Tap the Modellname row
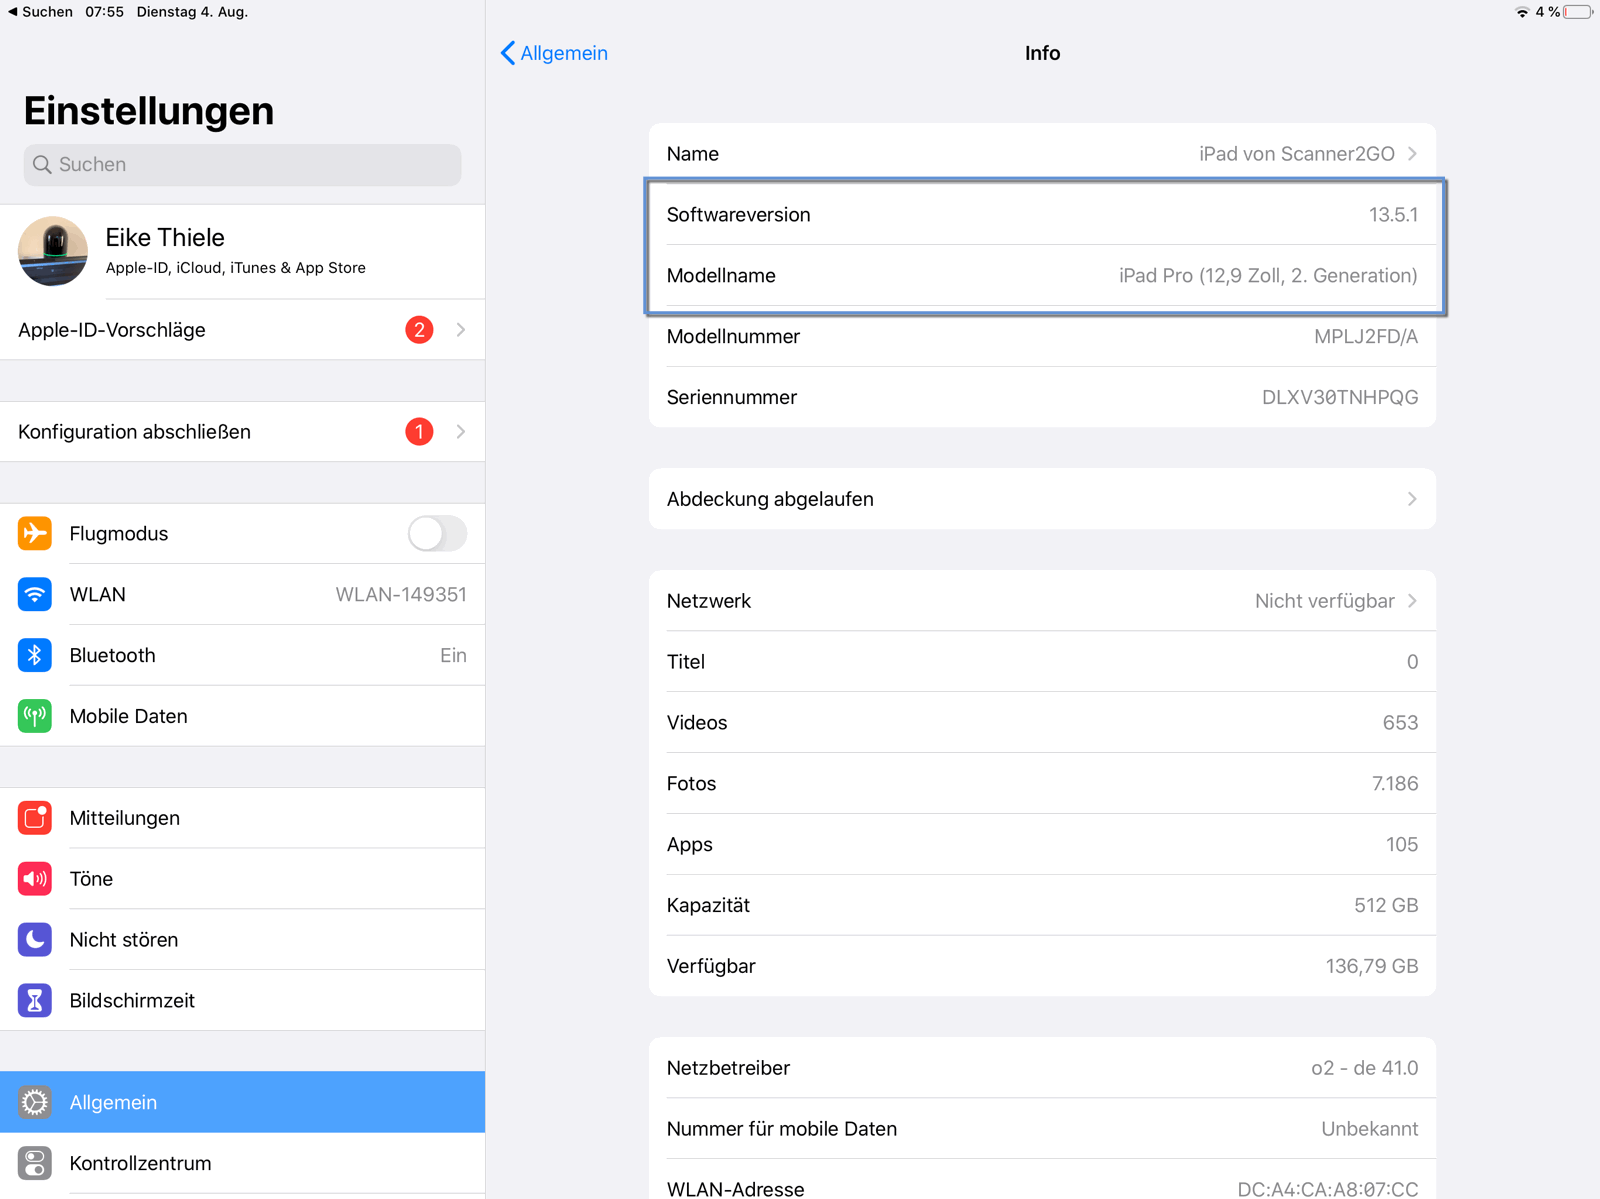Image resolution: width=1600 pixels, height=1199 pixels. pyautogui.click(x=1042, y=275)
